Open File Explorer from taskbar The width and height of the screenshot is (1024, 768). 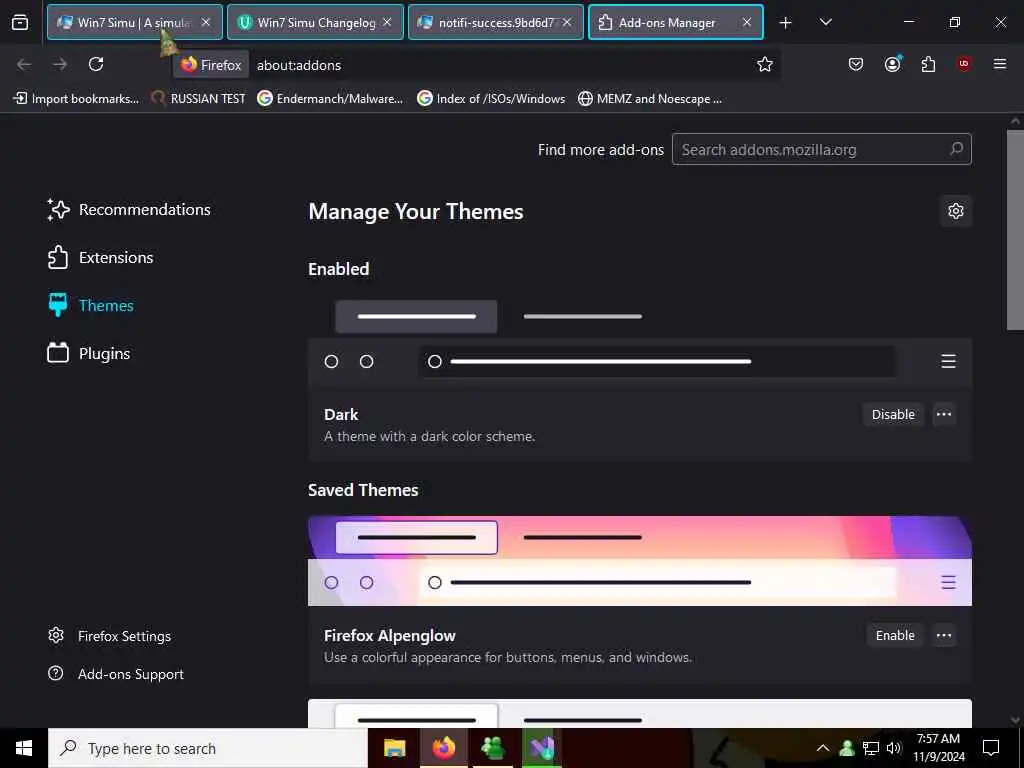394,748
